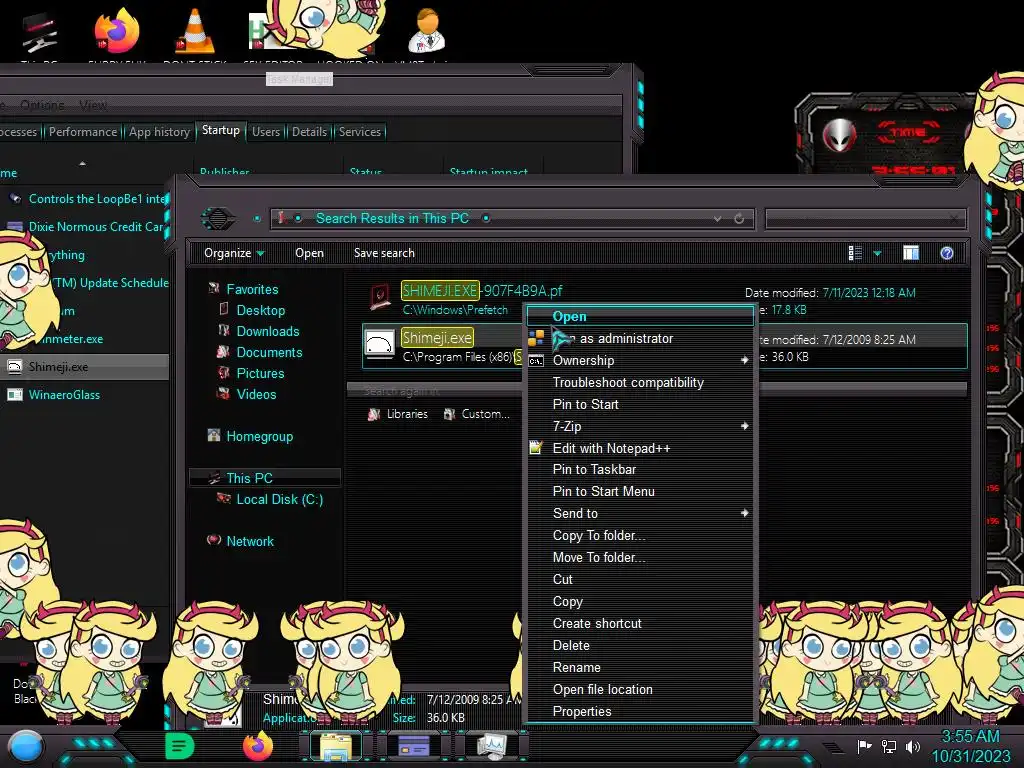Open Downloads in the navigation pane
The height and width of the screenshot is (768, 1024).
click(268, 331)
